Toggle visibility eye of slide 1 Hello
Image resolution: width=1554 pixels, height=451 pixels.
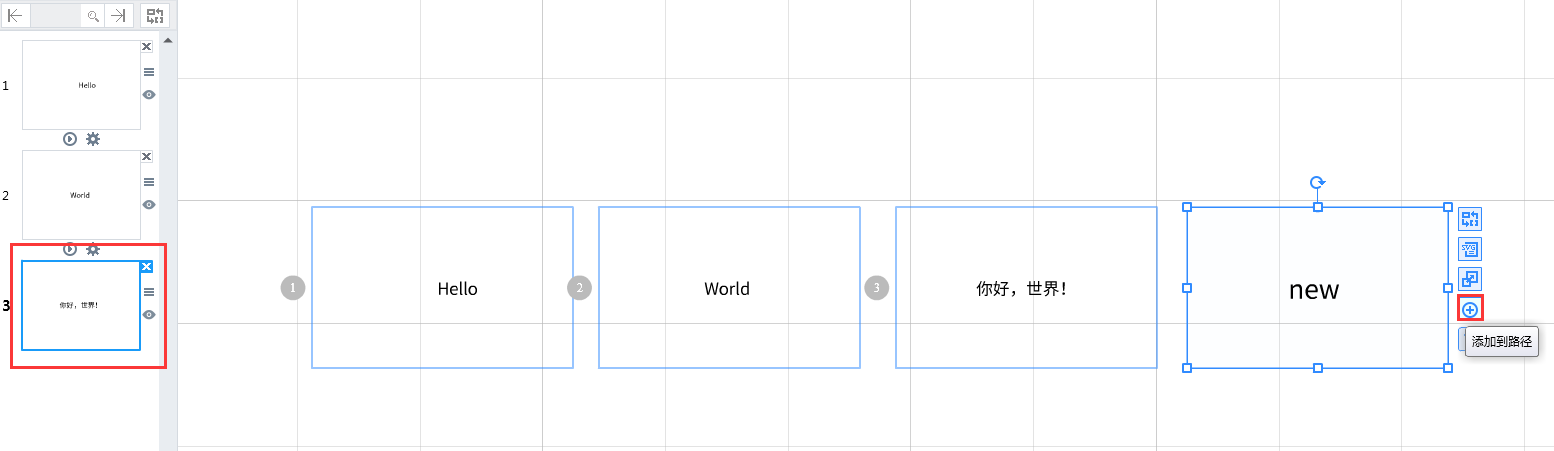149,94
